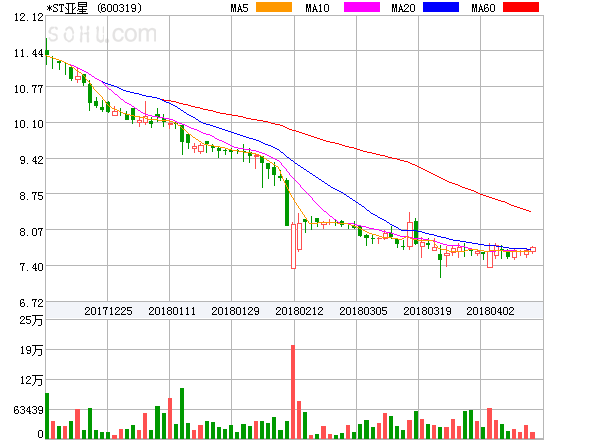
Task: Click the 20180305 date label
Action: click(x=363, y=311)
